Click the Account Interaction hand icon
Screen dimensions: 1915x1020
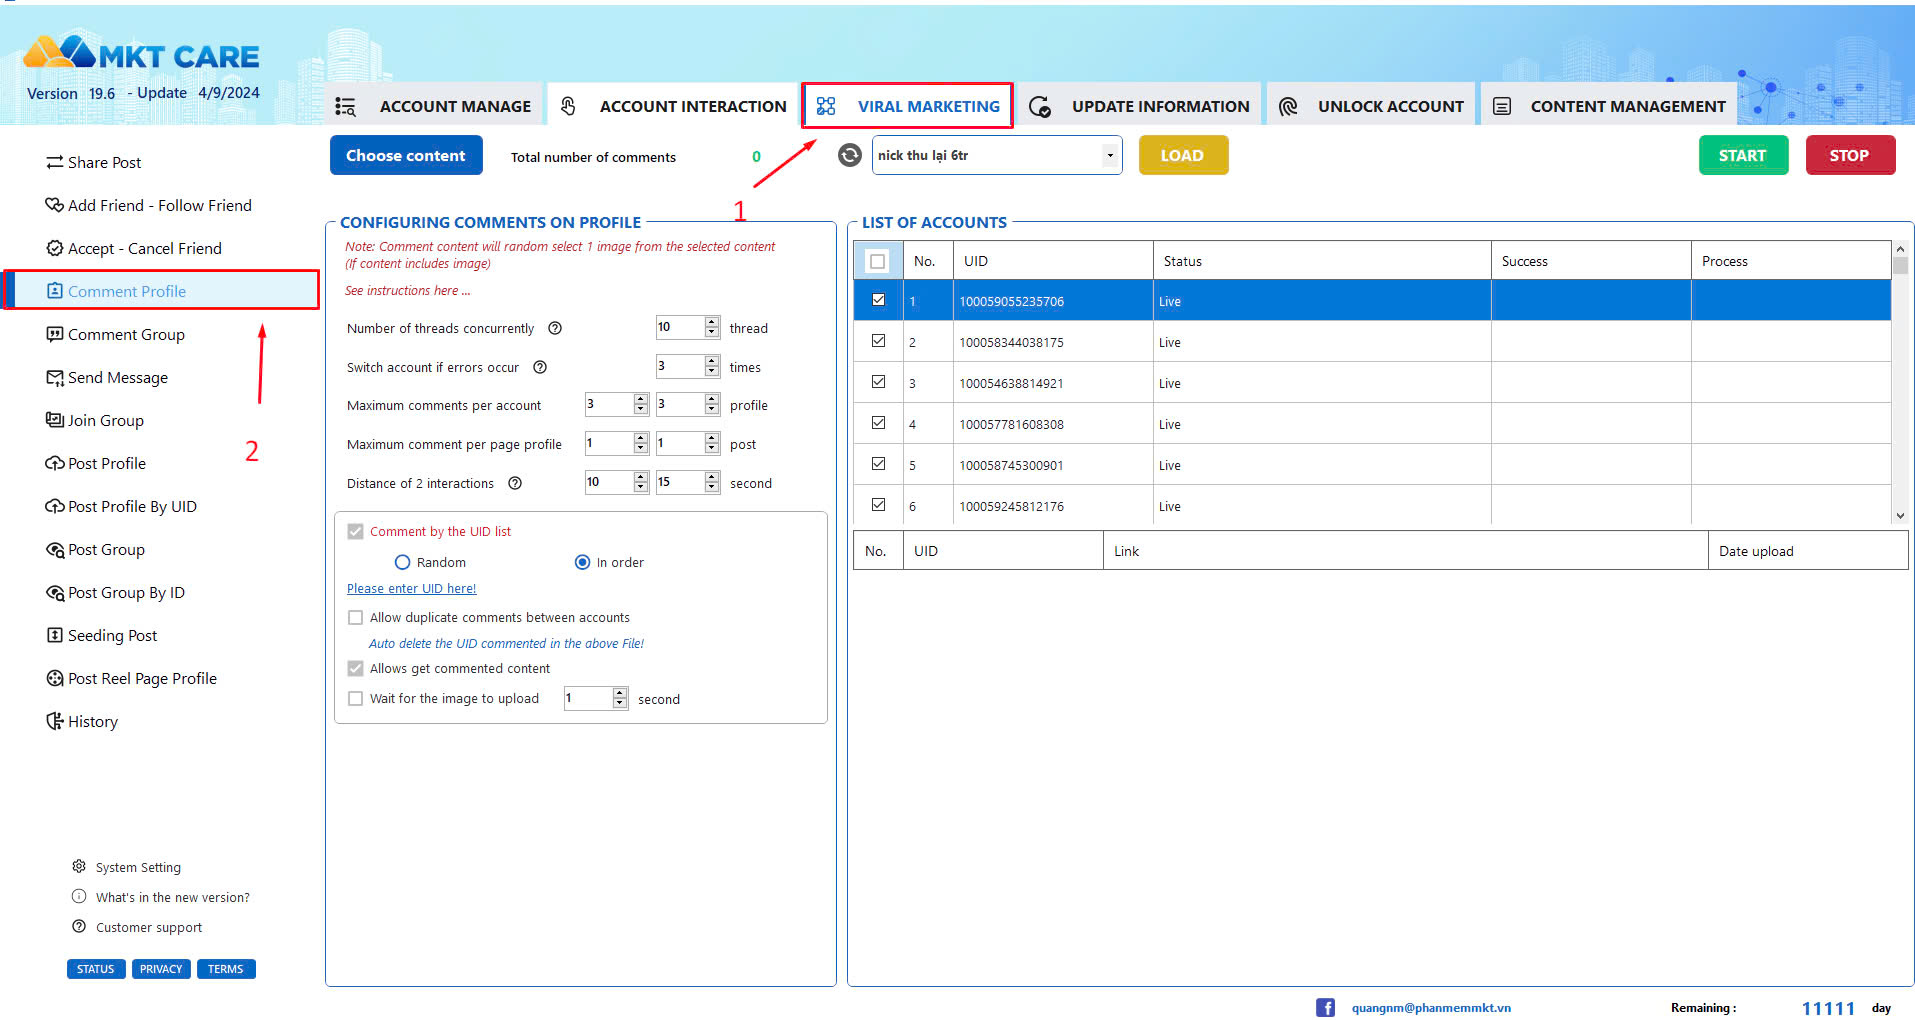568,106
